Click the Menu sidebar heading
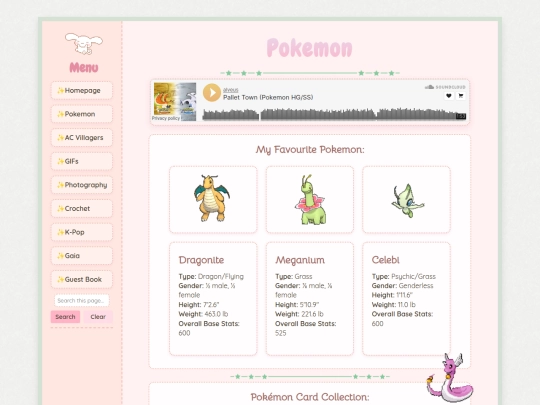 (84, 68)
